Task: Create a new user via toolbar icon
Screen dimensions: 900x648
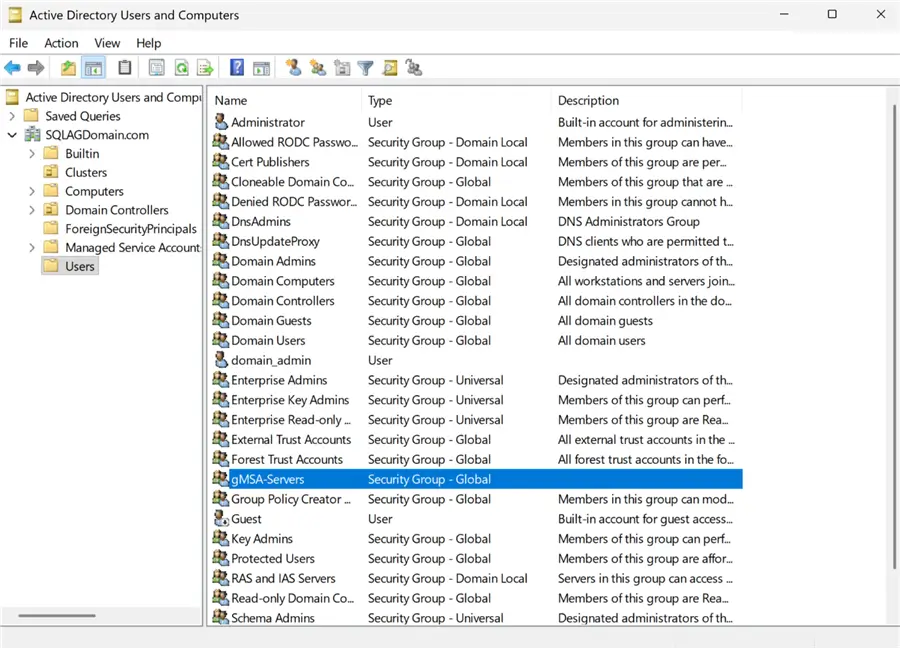Action: pyautogui.click(x=293, y=68)
